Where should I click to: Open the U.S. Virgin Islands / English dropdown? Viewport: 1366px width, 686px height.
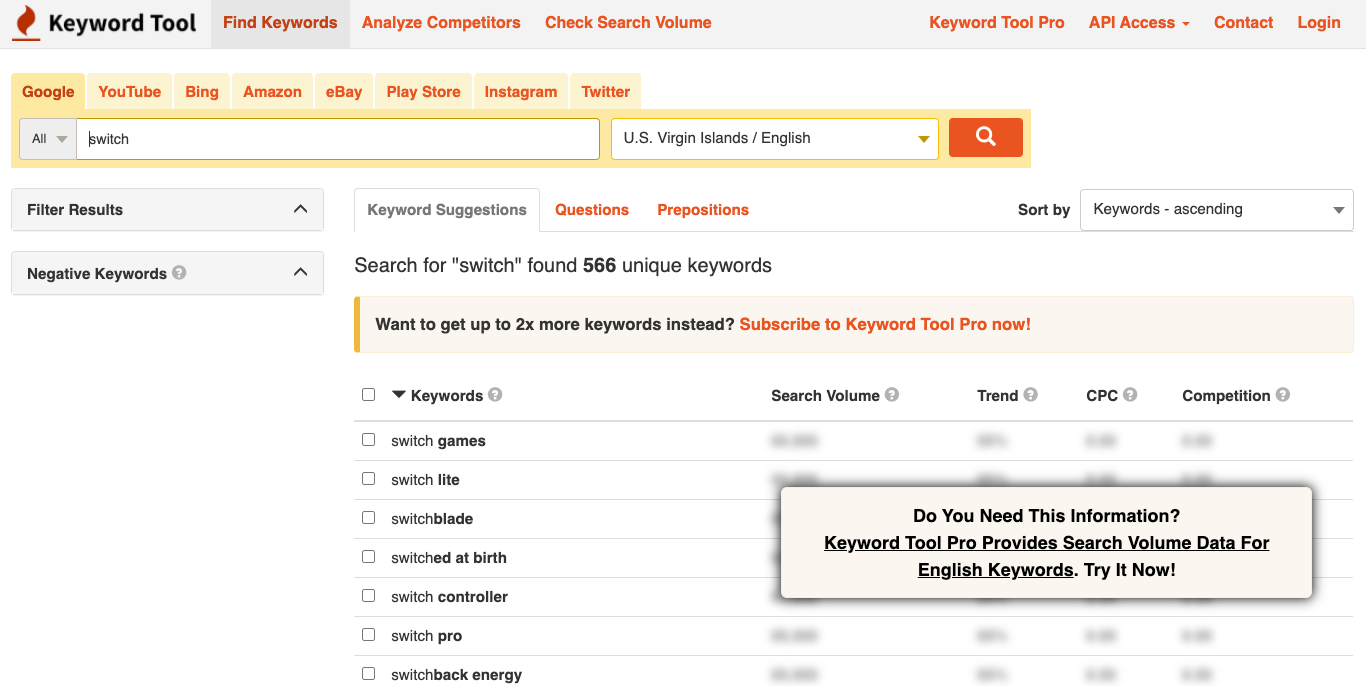point(775,138)
